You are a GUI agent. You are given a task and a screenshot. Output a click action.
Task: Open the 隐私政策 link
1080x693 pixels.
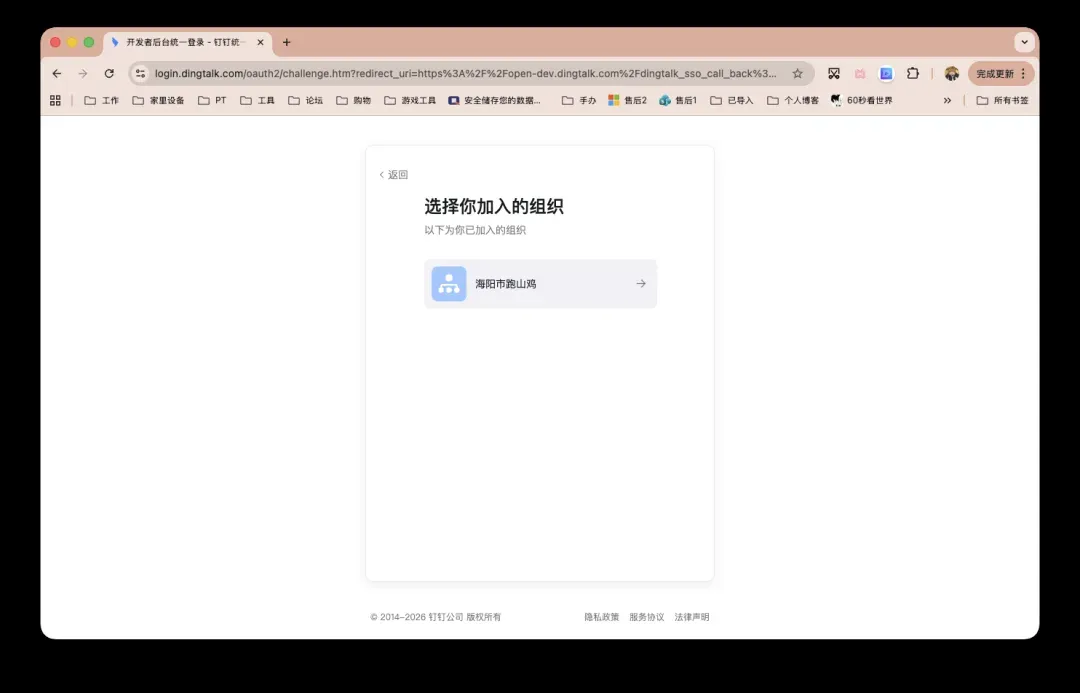click(x=601, y=617)
